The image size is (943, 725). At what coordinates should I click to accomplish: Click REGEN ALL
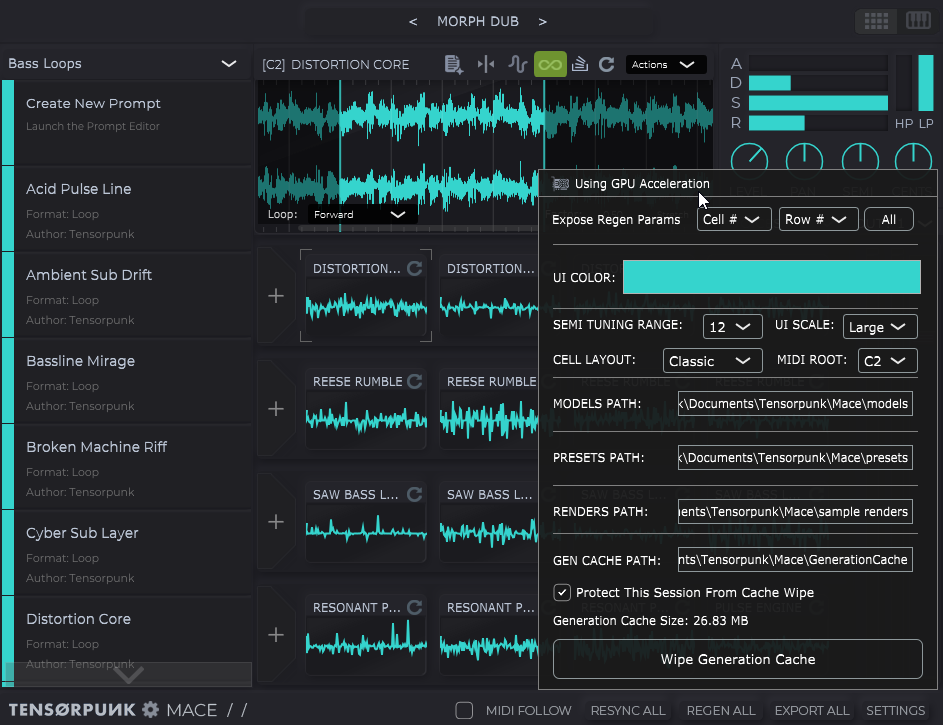[721, 711]
